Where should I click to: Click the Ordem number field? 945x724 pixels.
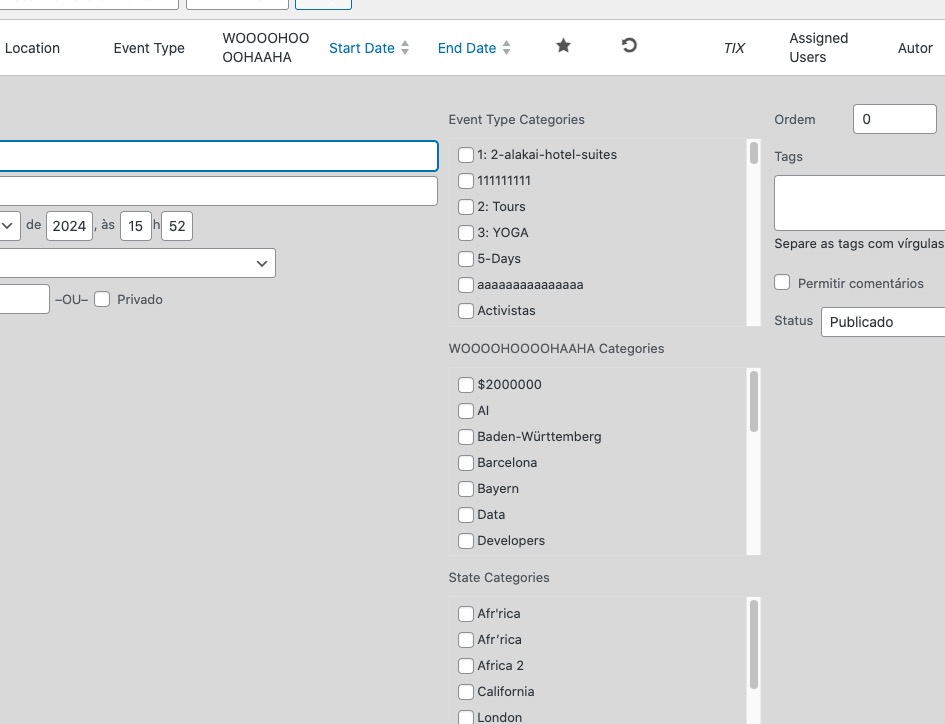pyautogui.click(x=894, y=119)
